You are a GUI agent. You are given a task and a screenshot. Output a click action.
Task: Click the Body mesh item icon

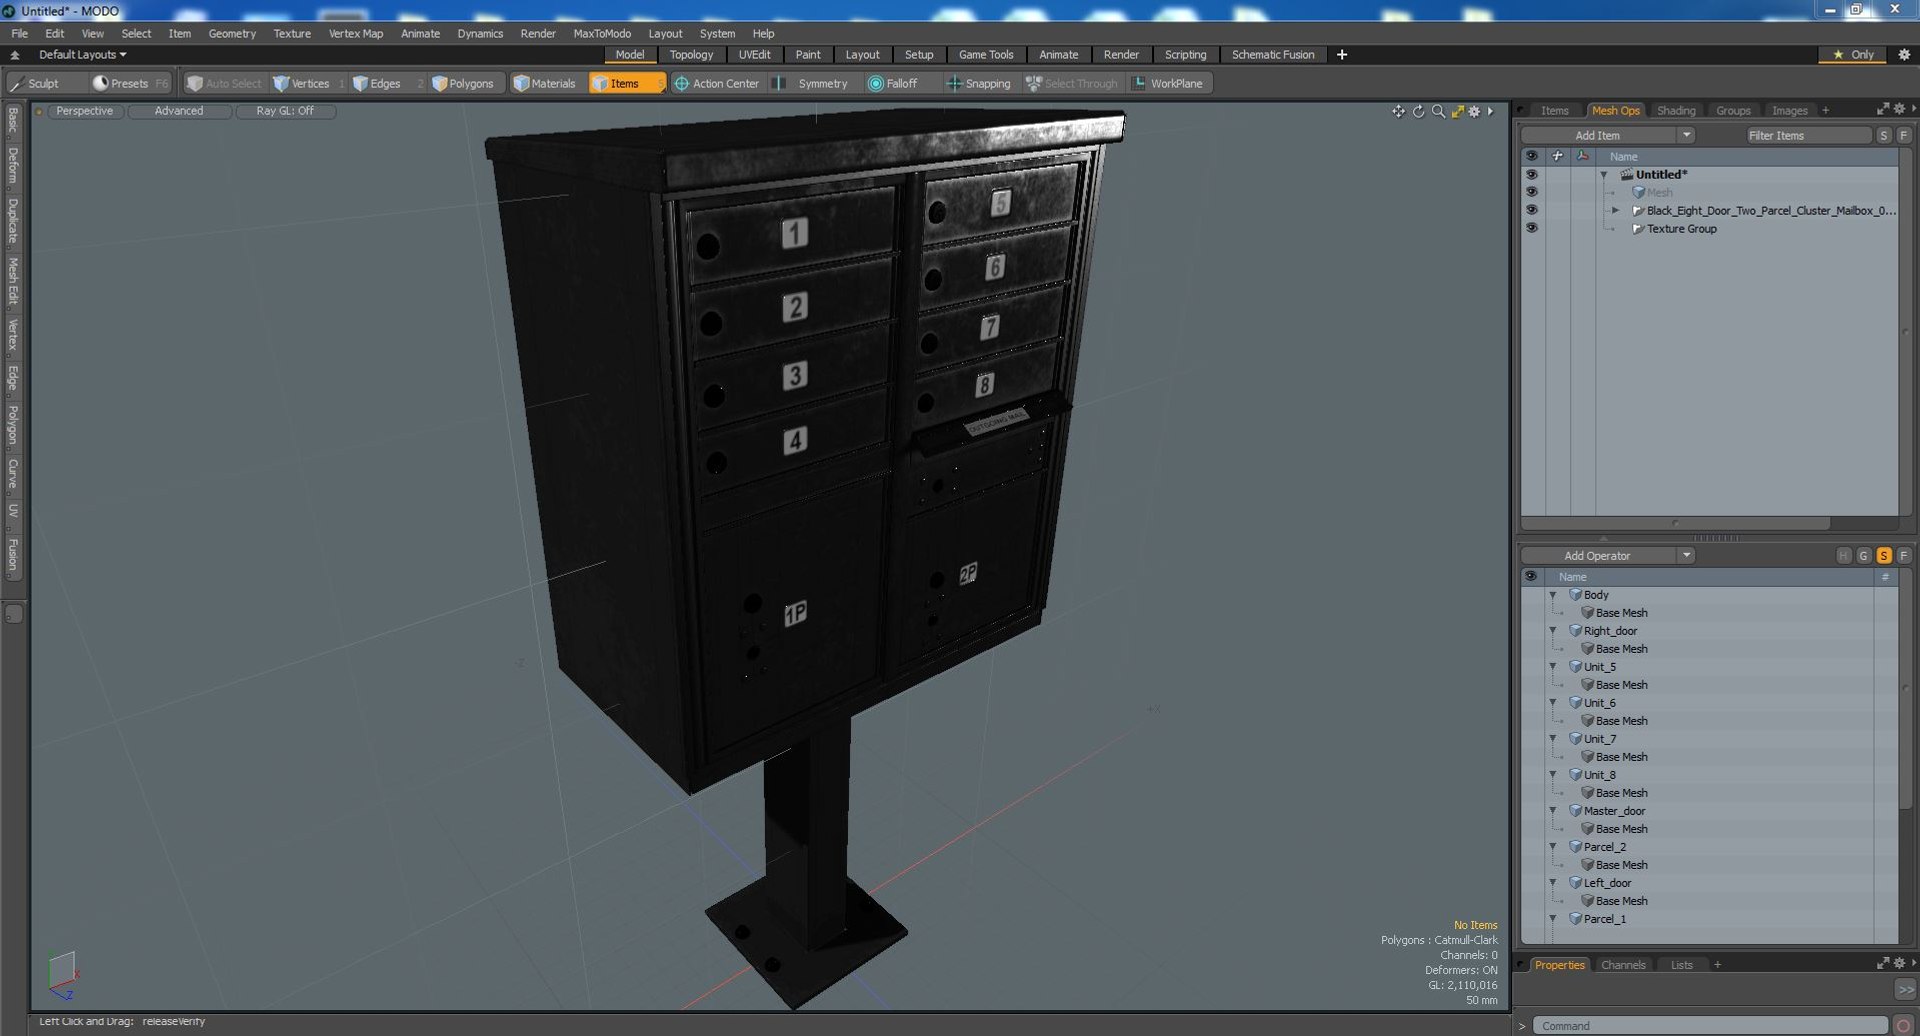pos(1575,595)
